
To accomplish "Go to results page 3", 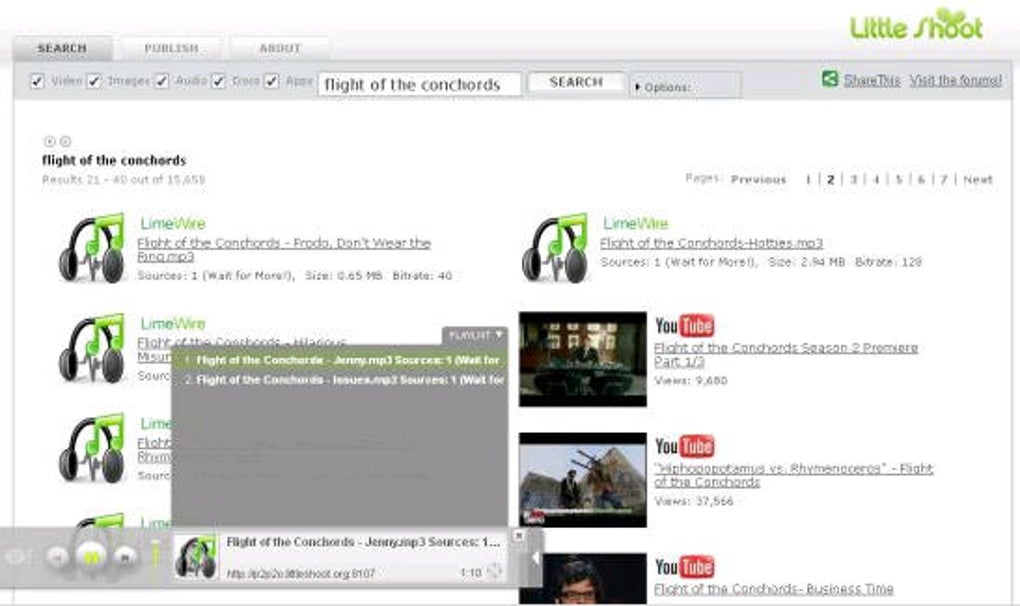I will [853, 179].
